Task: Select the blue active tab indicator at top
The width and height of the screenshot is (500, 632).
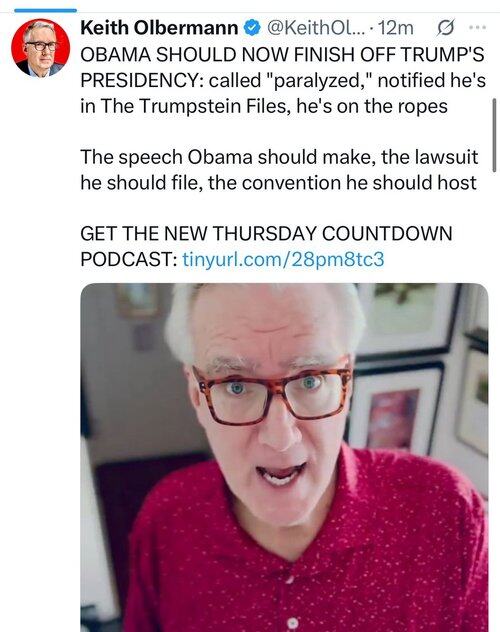Action: click(x=45, y=10)
